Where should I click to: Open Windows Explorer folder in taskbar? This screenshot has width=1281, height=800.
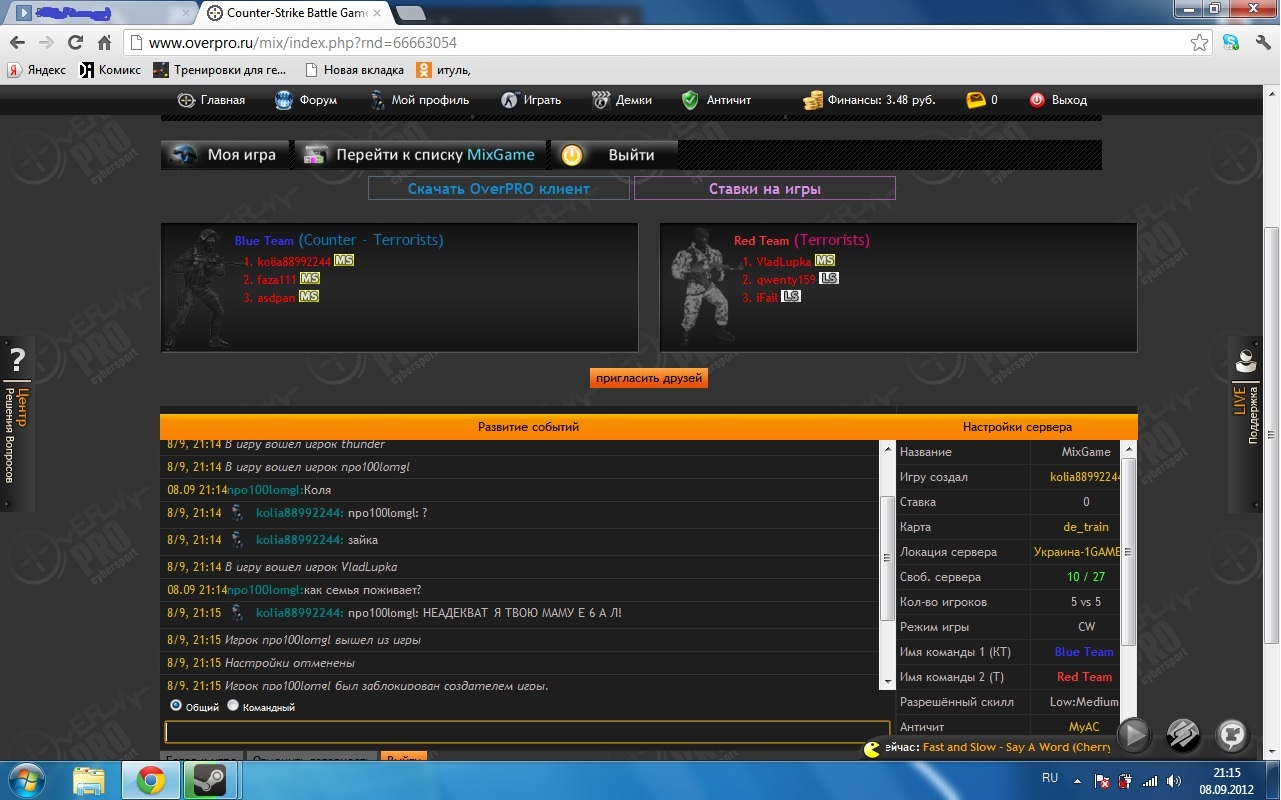point(89,780)
